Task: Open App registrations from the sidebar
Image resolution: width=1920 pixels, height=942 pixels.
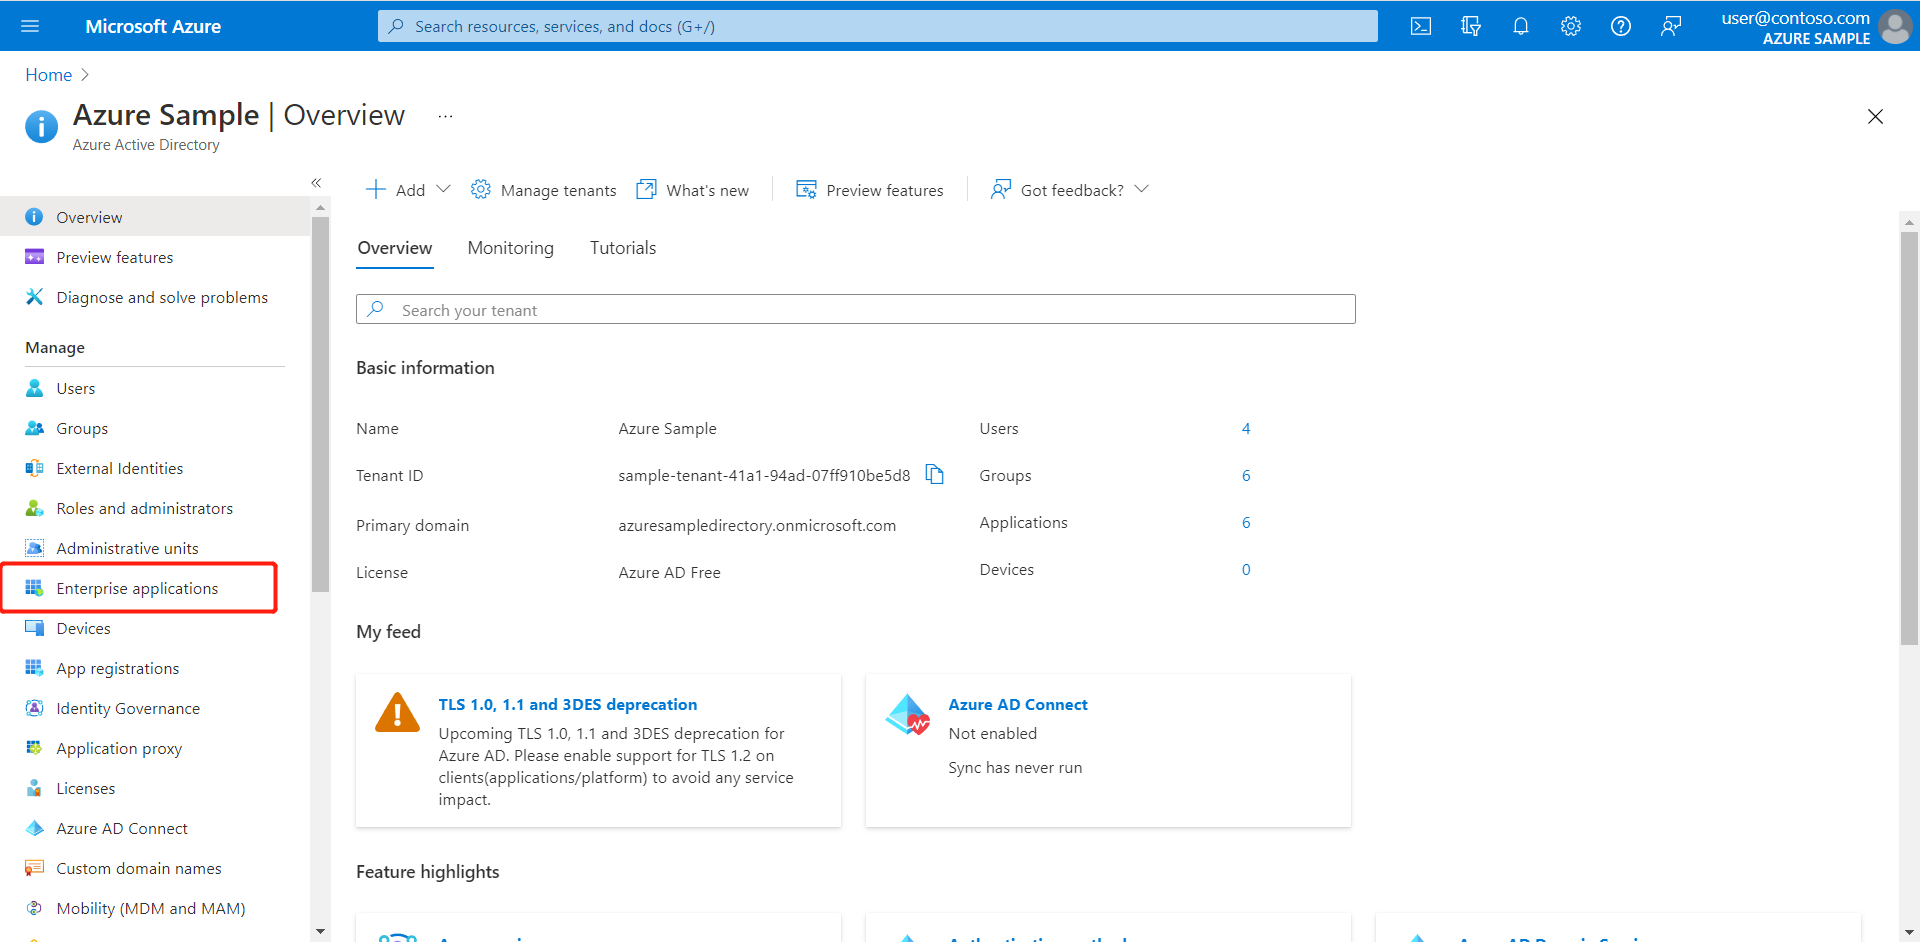Action: pyautogui.click(x=117, y=668)
